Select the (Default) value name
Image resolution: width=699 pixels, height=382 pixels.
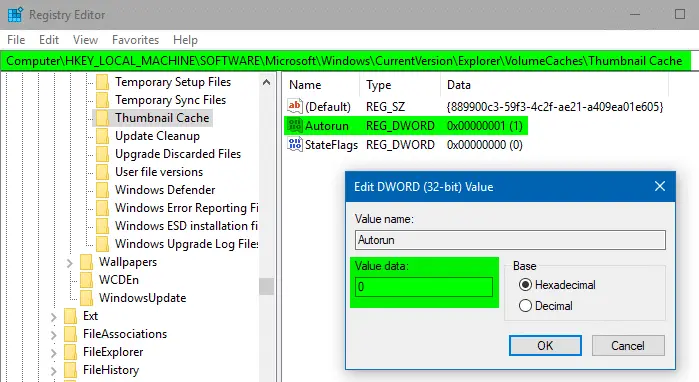tap(328, 107)
